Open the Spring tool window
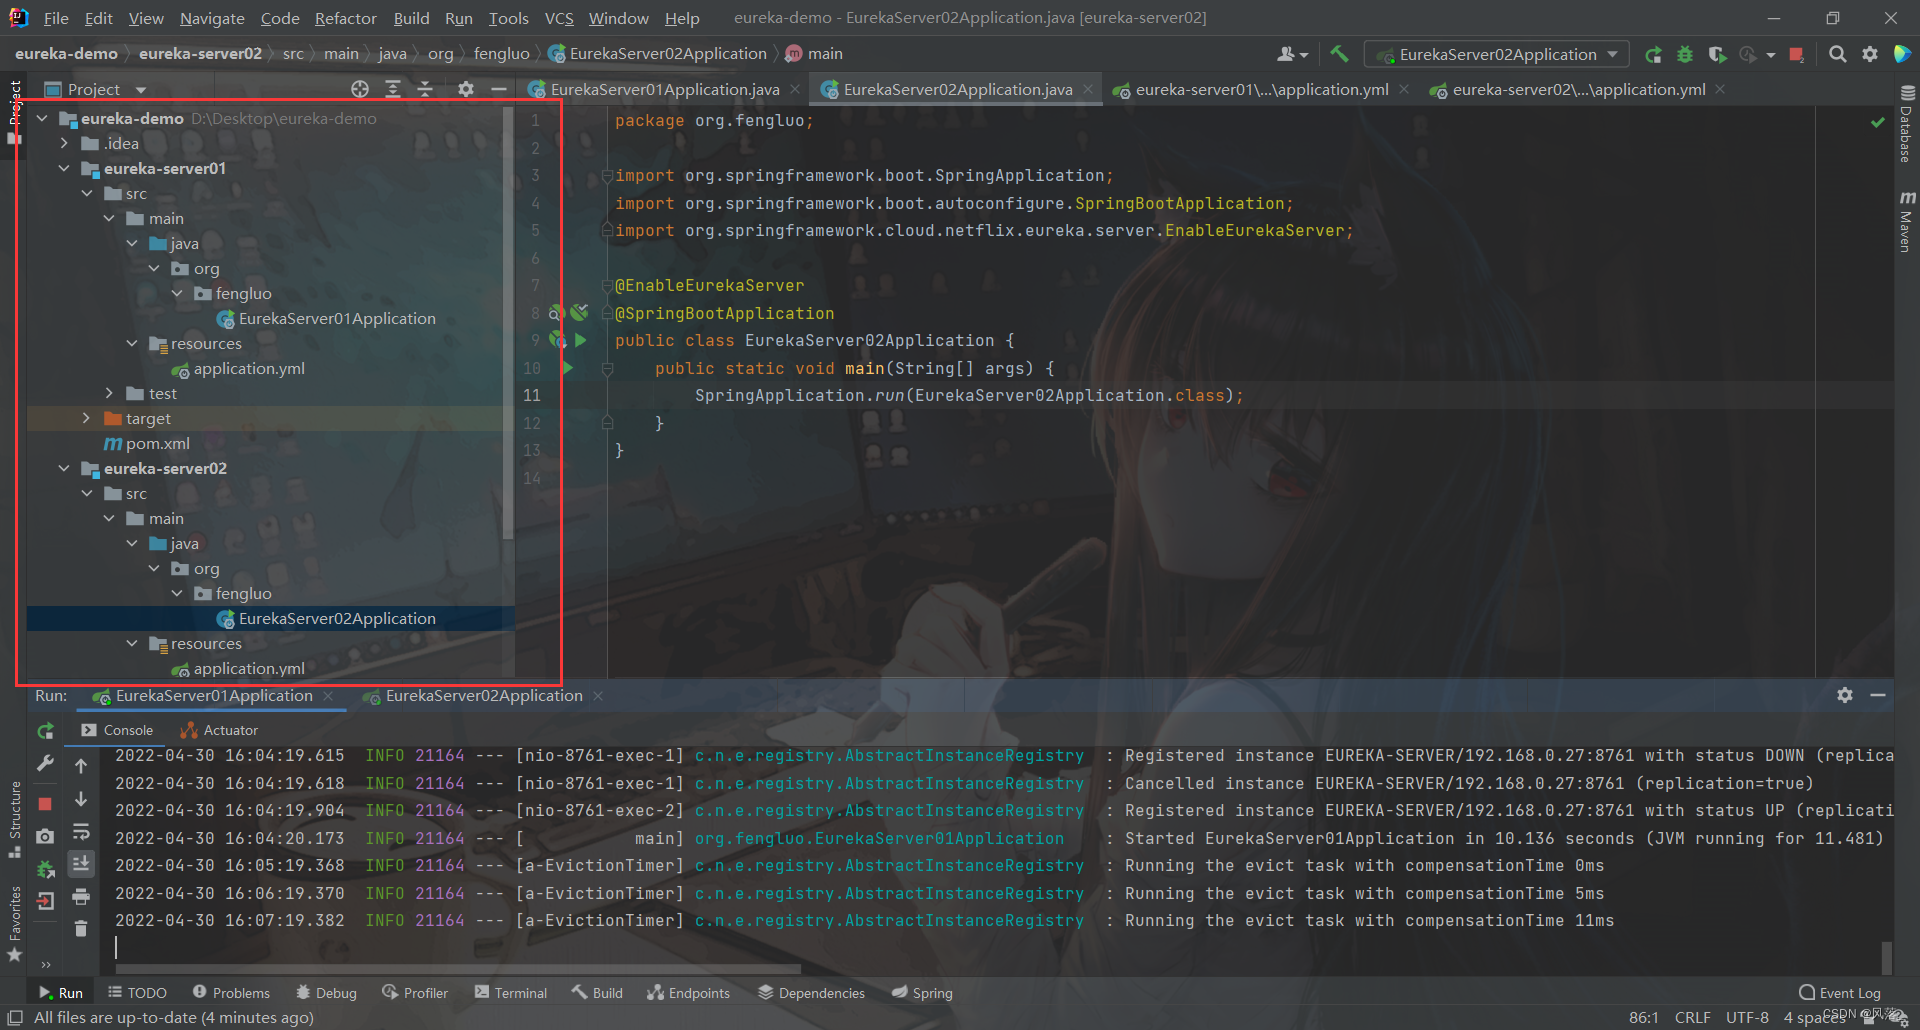This screenshot has height=1030, width=1920. point(921,993)
